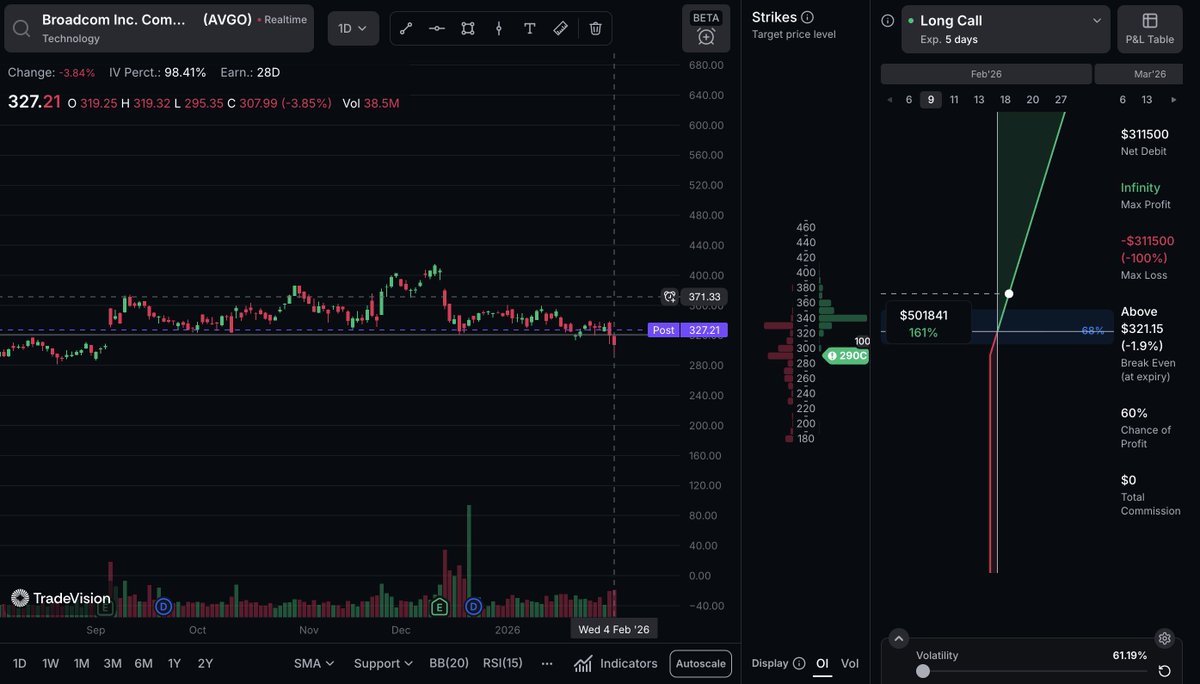Switch the strikes display to OI
Screen dimensions: 1200x684
point(822,663)
